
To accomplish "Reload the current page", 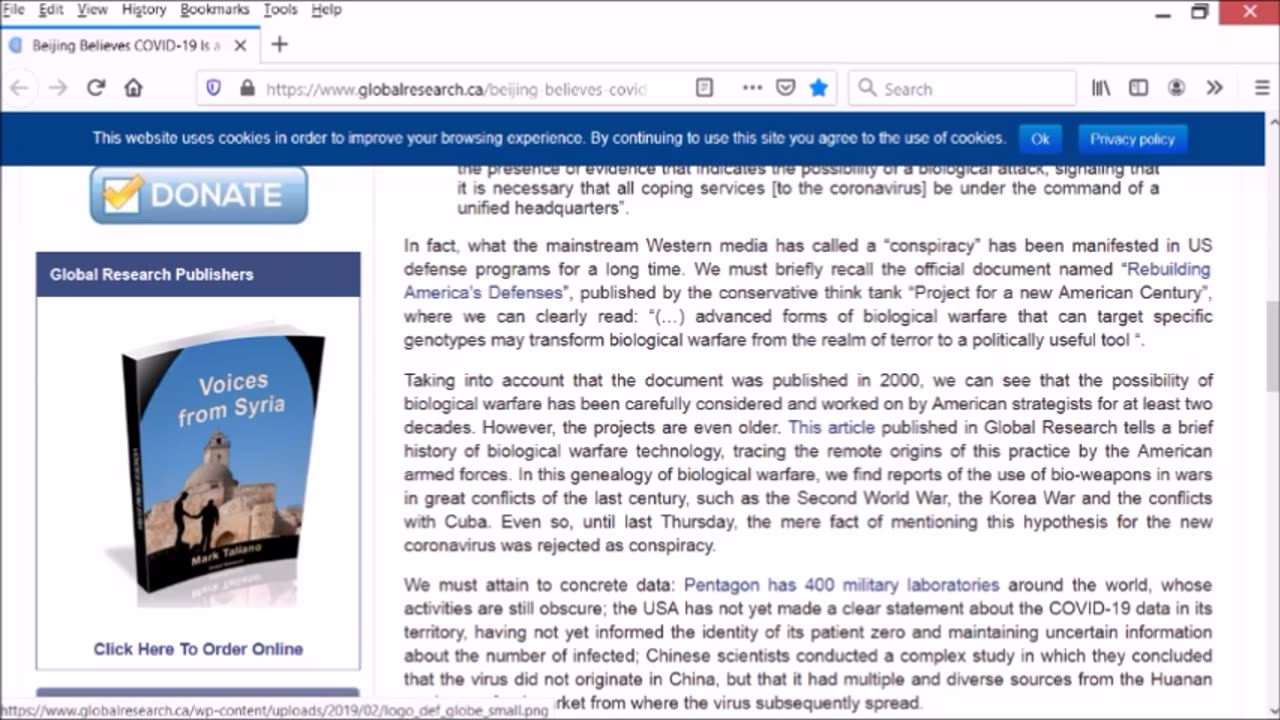I will pyautogui.click(x=96, y=88).
